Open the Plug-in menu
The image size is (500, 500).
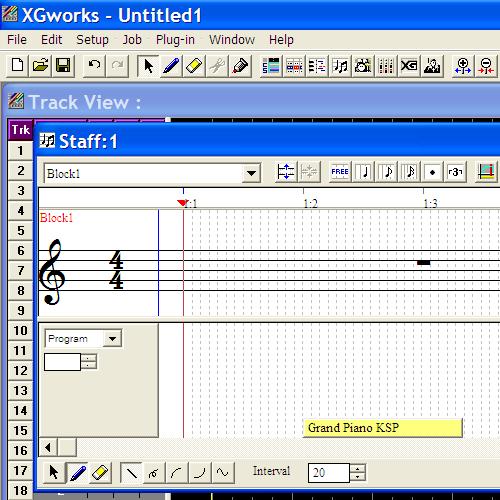[x=175, y=40]
